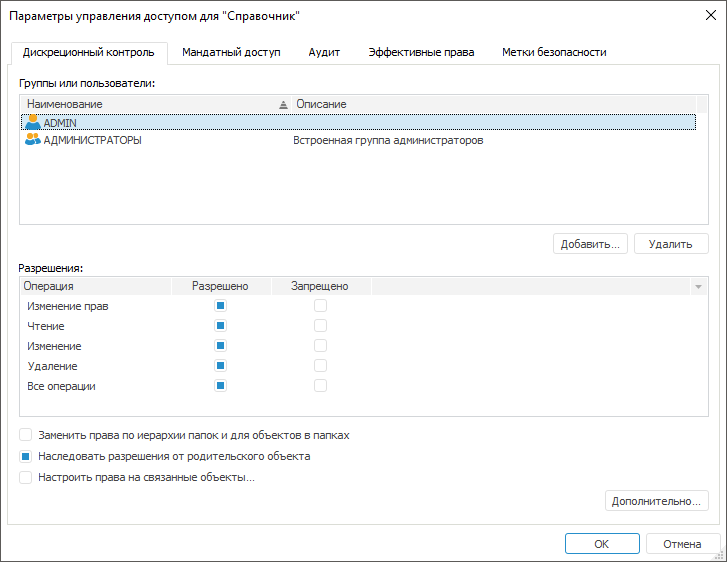Enable replacing rights by folder hierarchy
This screenshot has height=562, width=727.
click(26, 436)
